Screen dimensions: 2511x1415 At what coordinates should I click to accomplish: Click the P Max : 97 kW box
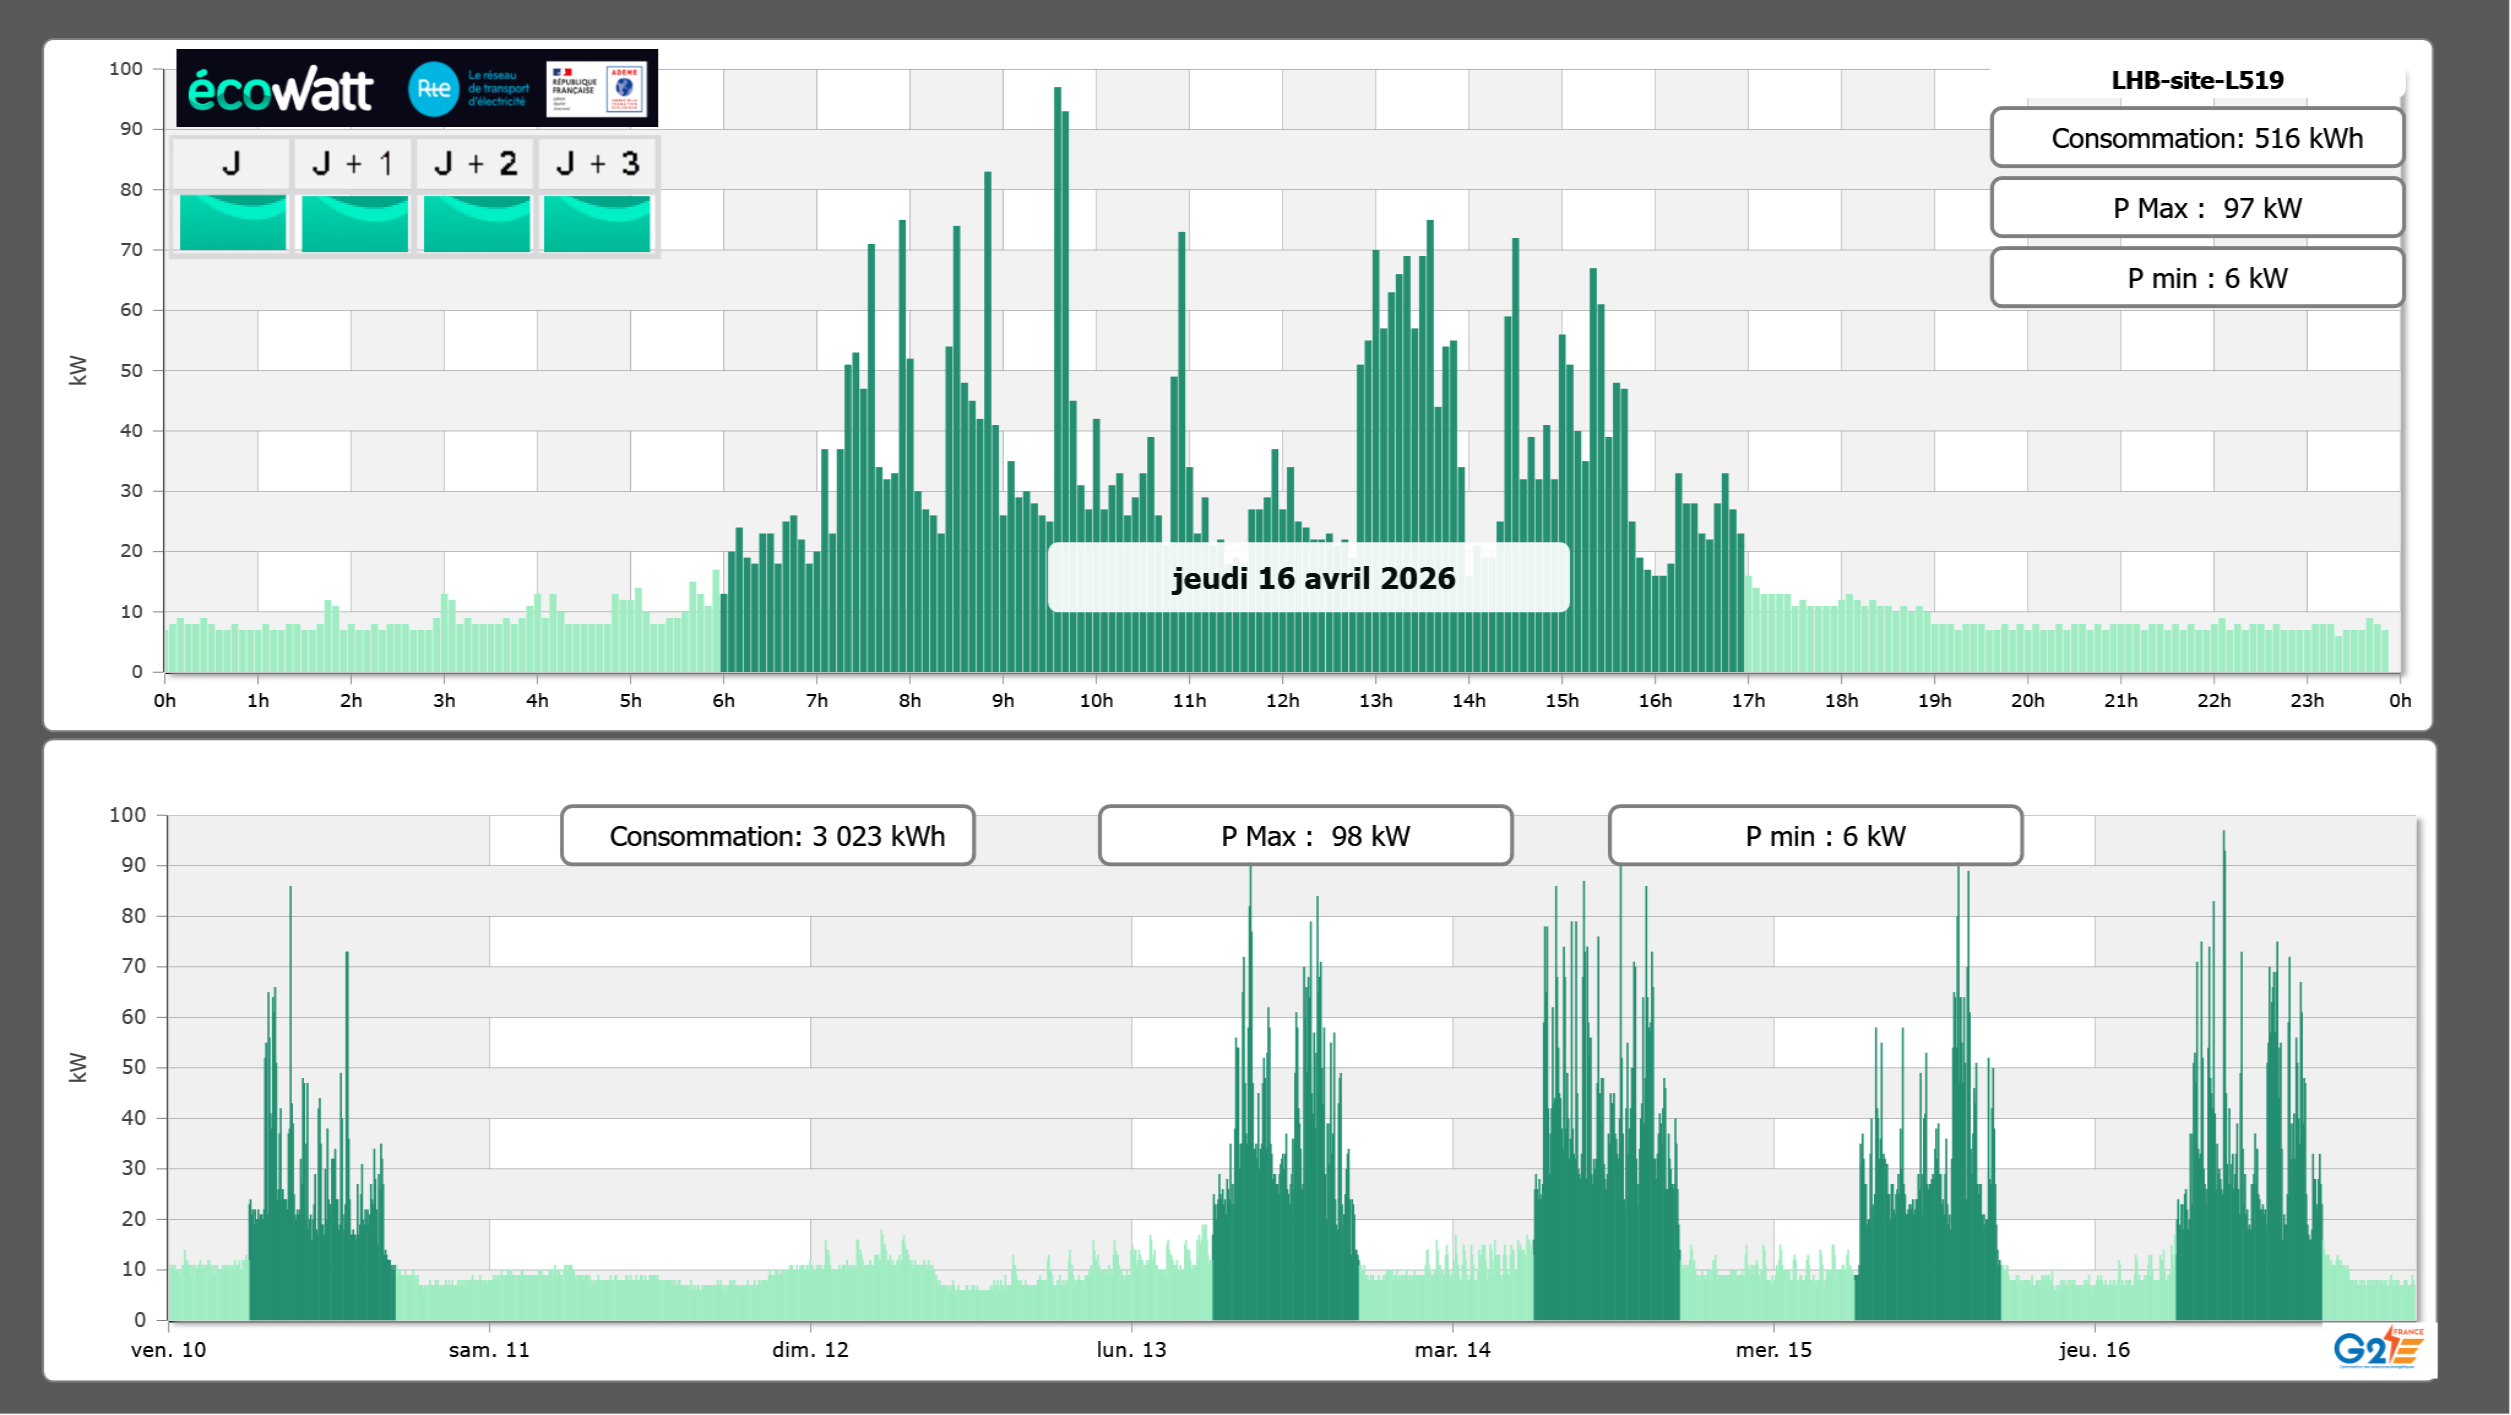2196,208
